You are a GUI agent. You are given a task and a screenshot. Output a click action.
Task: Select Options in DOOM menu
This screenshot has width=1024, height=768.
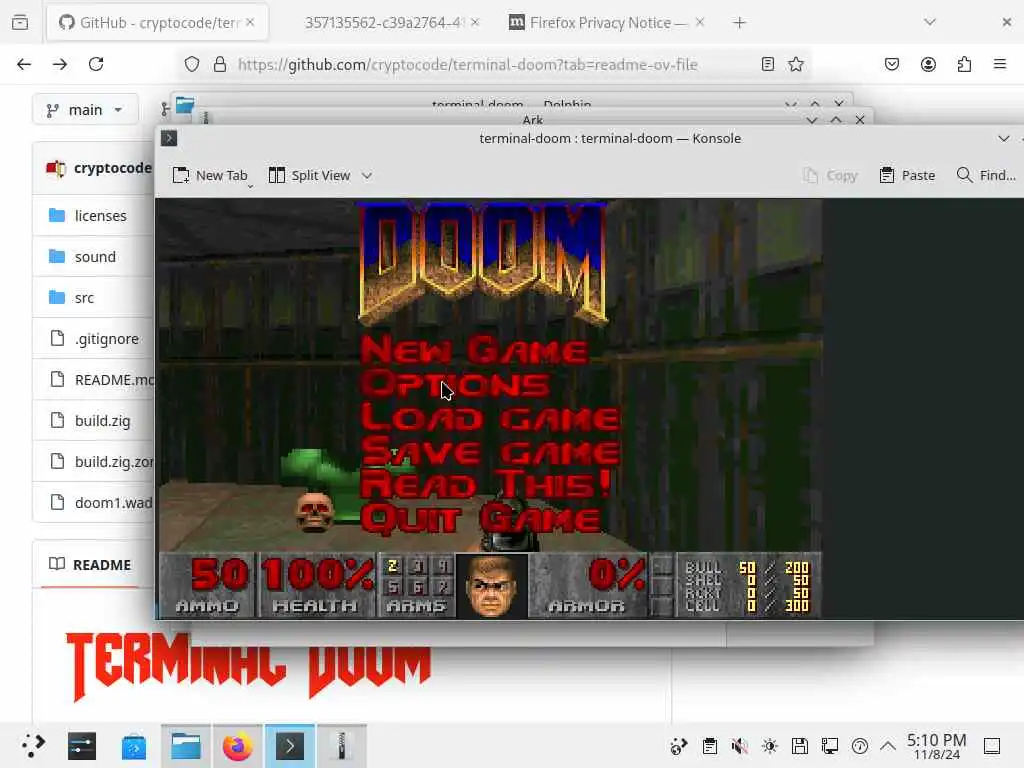pos(455,384)
